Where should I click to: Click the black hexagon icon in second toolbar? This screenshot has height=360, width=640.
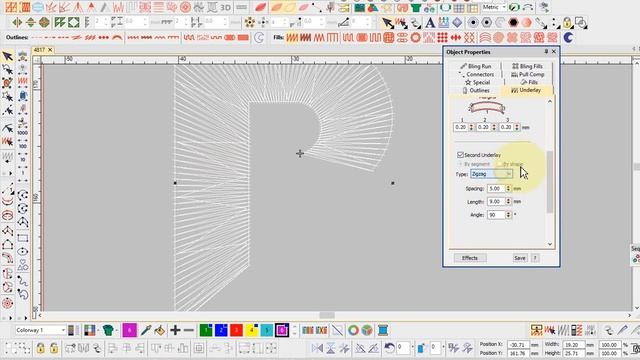pyautogui.click(x=513, y=22)
